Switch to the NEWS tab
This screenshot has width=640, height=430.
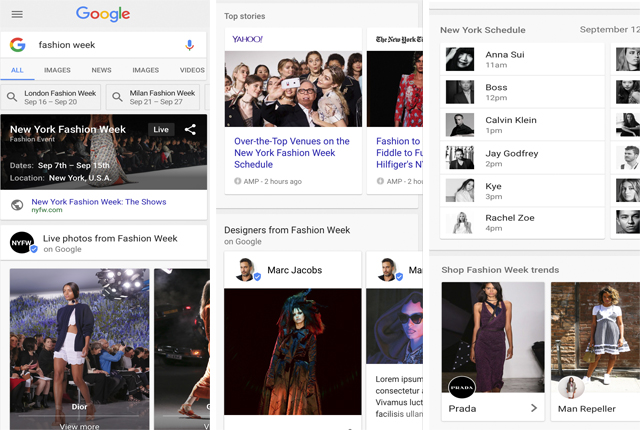(x=101, y=70)
